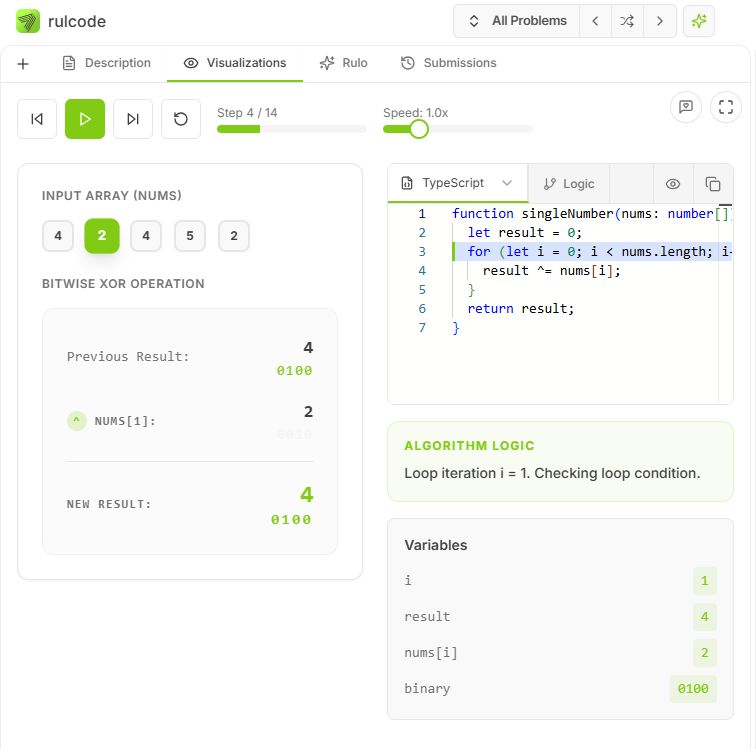Click the Algorithm Logic description text

coord(552,473)
